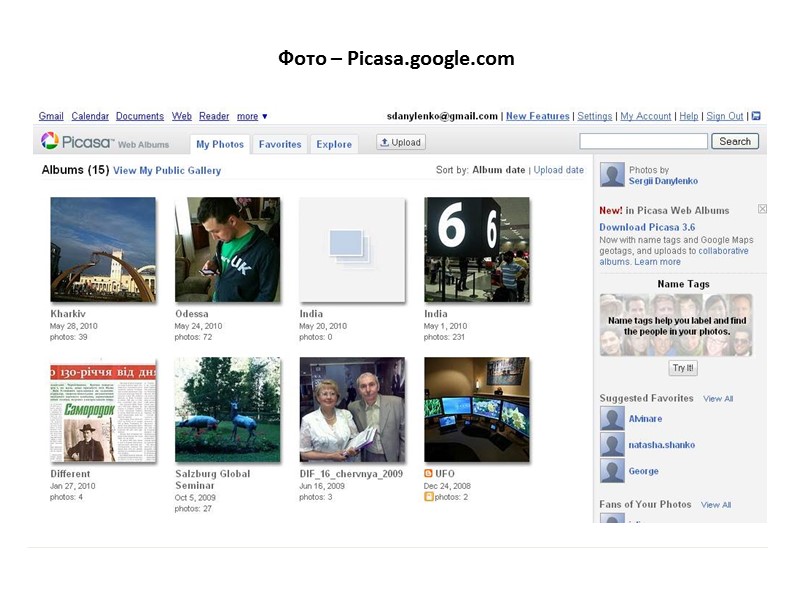
Task: Click Salzburg Global Seminar title
Action: click(x=213, y=480)
